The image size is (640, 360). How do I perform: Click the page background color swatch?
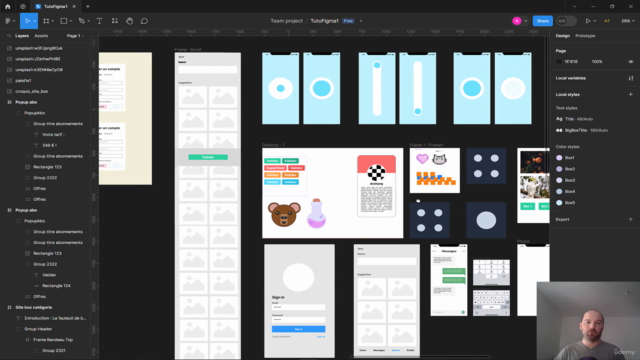[559, 62]
